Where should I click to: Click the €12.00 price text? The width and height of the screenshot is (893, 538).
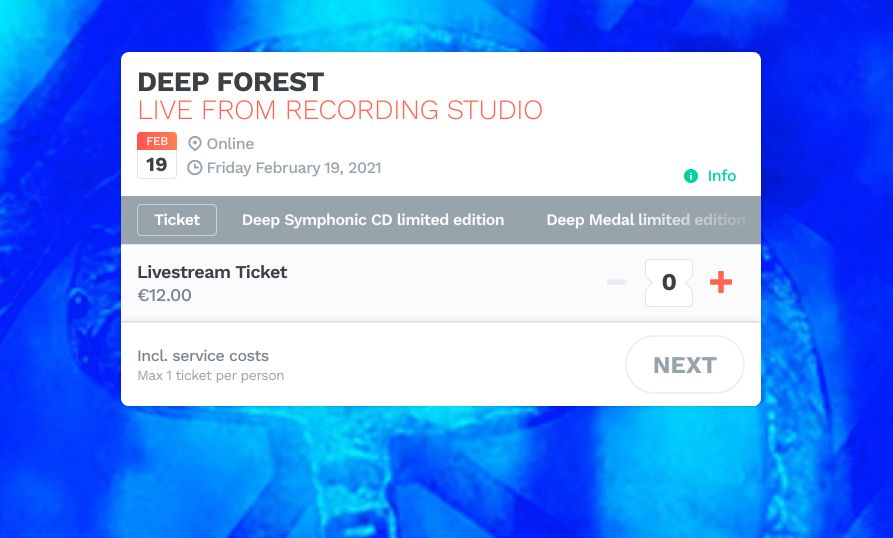165,295
